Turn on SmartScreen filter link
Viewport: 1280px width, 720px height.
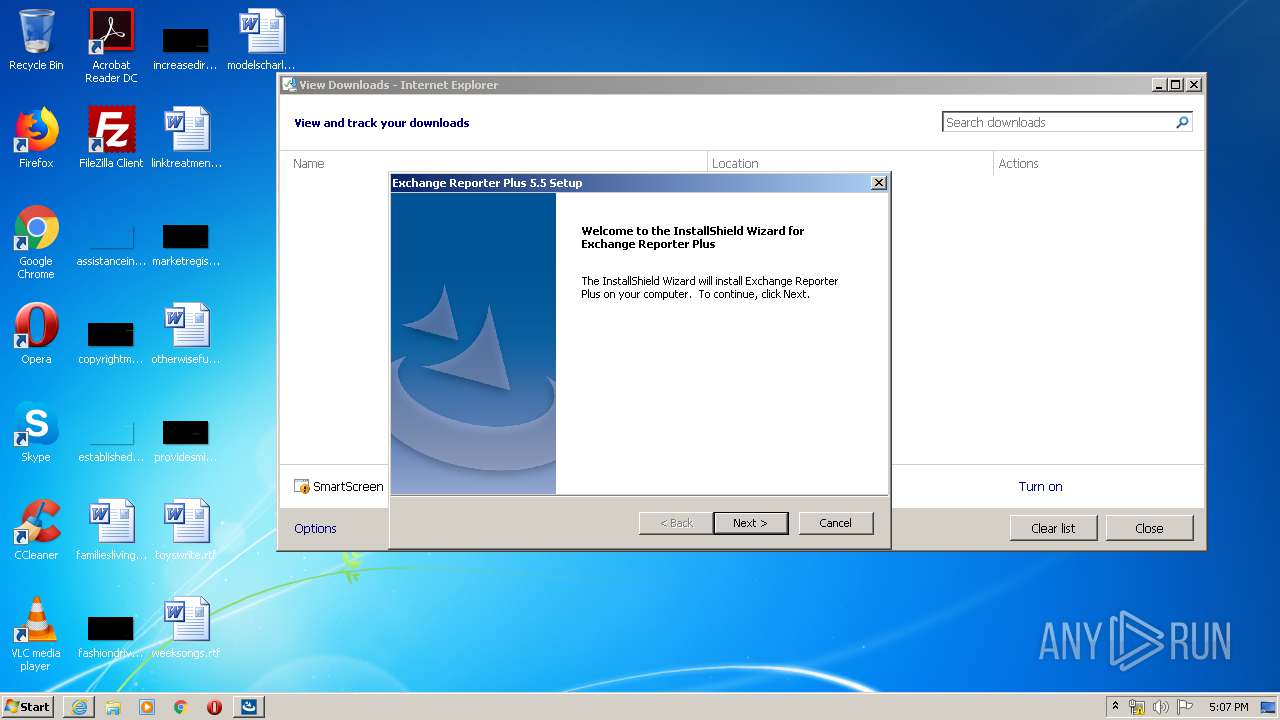tap(1040, 486)
